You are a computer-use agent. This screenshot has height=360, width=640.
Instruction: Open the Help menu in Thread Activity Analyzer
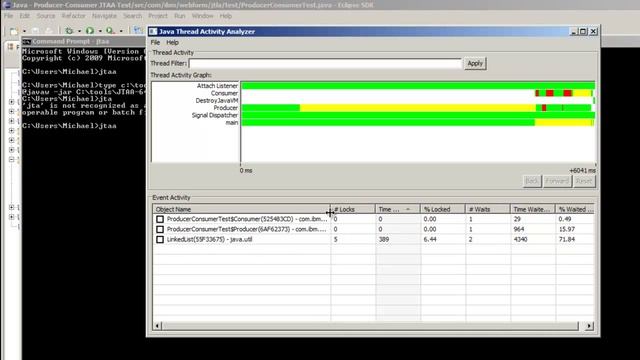click(x=172, y=42)
